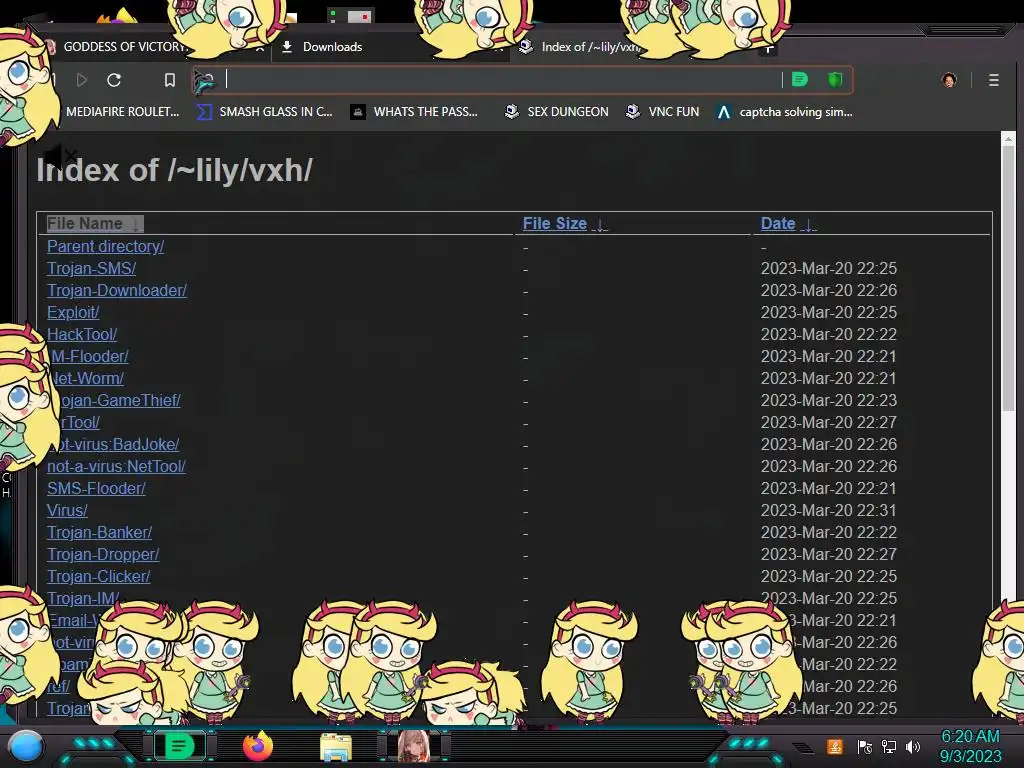Reload the page with the refresh icon
The width and height of the screenshot is (1024, 768).
114,80
